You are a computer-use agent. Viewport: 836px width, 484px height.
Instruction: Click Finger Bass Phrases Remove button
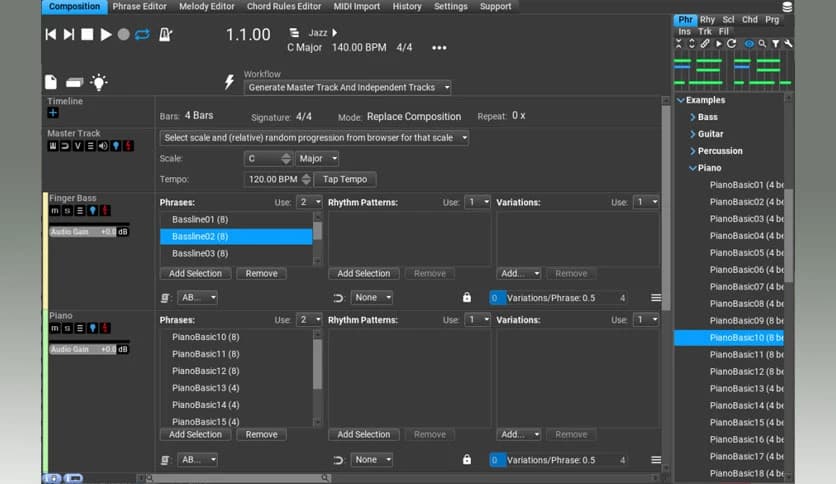[x=261, y=273]
